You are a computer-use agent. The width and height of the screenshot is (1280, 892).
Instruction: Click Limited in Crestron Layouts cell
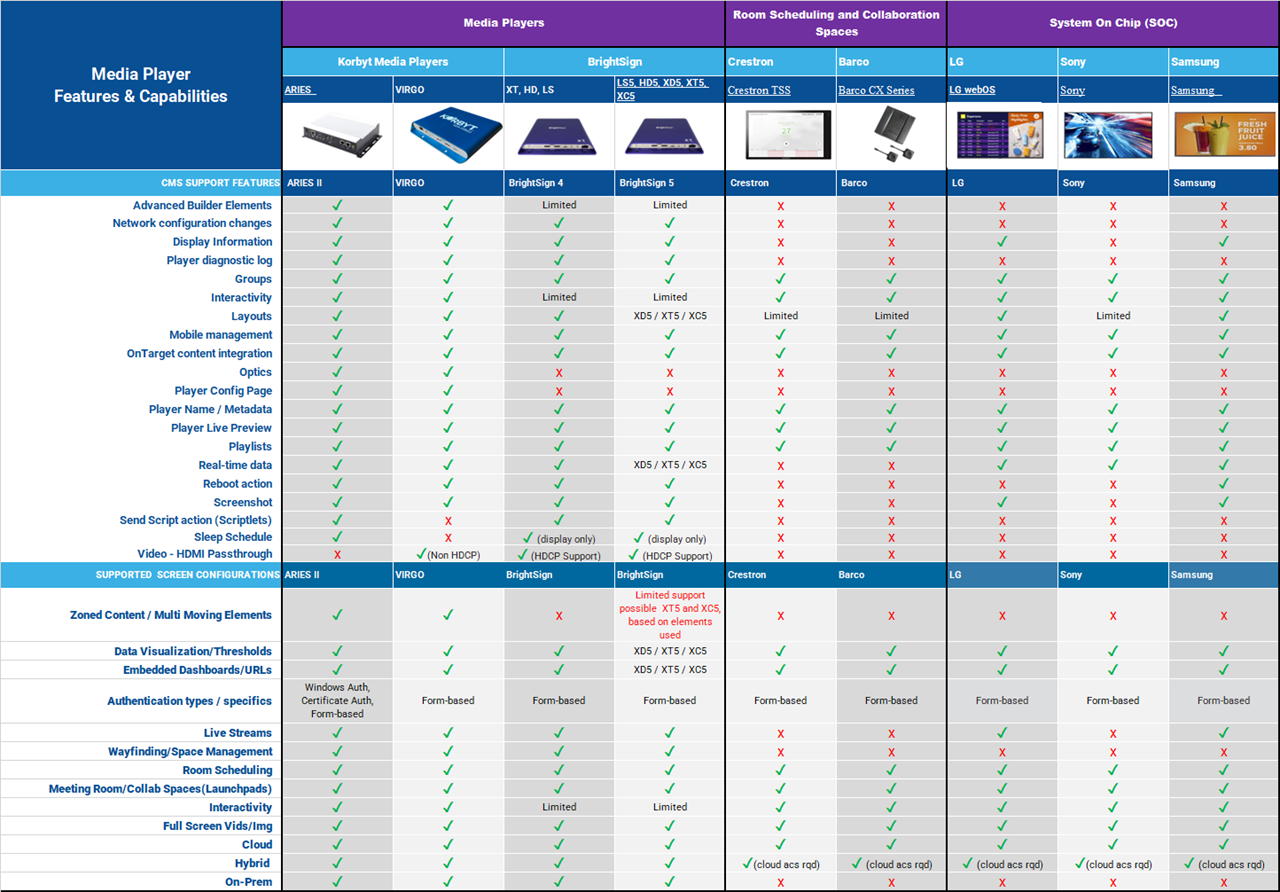tap(781, 316)
